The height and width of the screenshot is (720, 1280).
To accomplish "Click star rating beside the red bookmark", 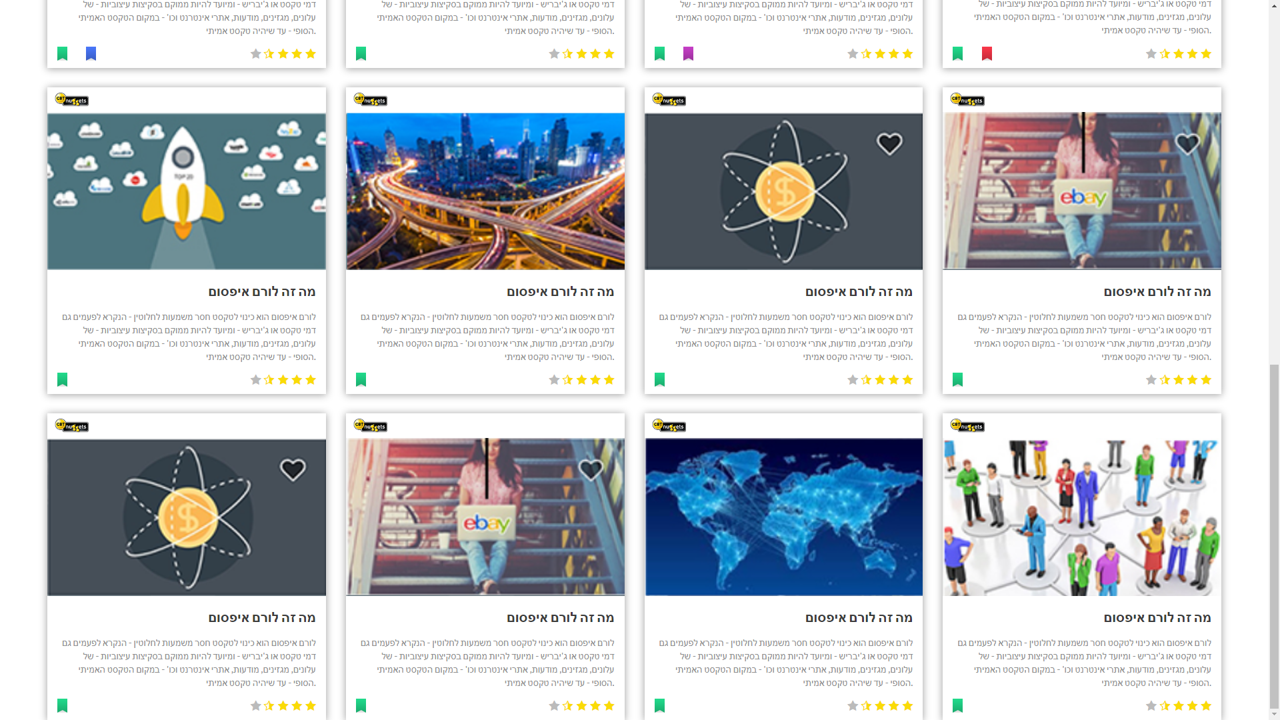I will tap(1178, 54).
